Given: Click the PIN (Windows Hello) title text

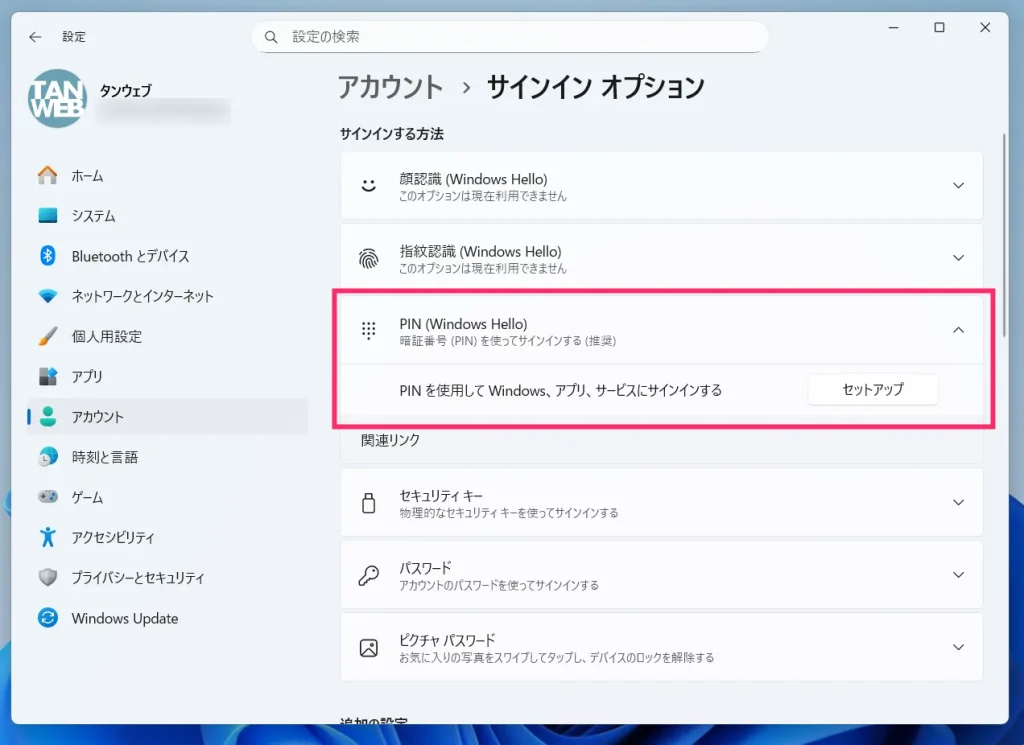Looking at the screenshot, I should pyautogui.click(x=463, y=324).
